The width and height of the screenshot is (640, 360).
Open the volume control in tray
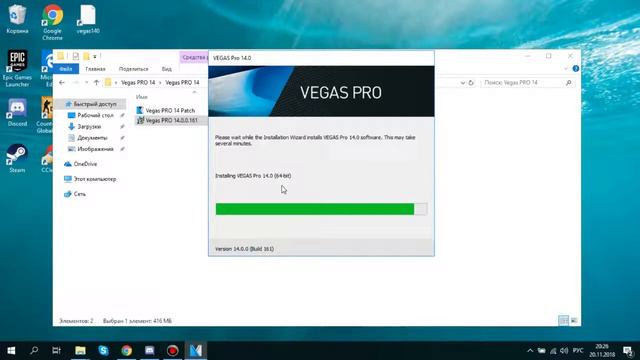pos(564,351)
